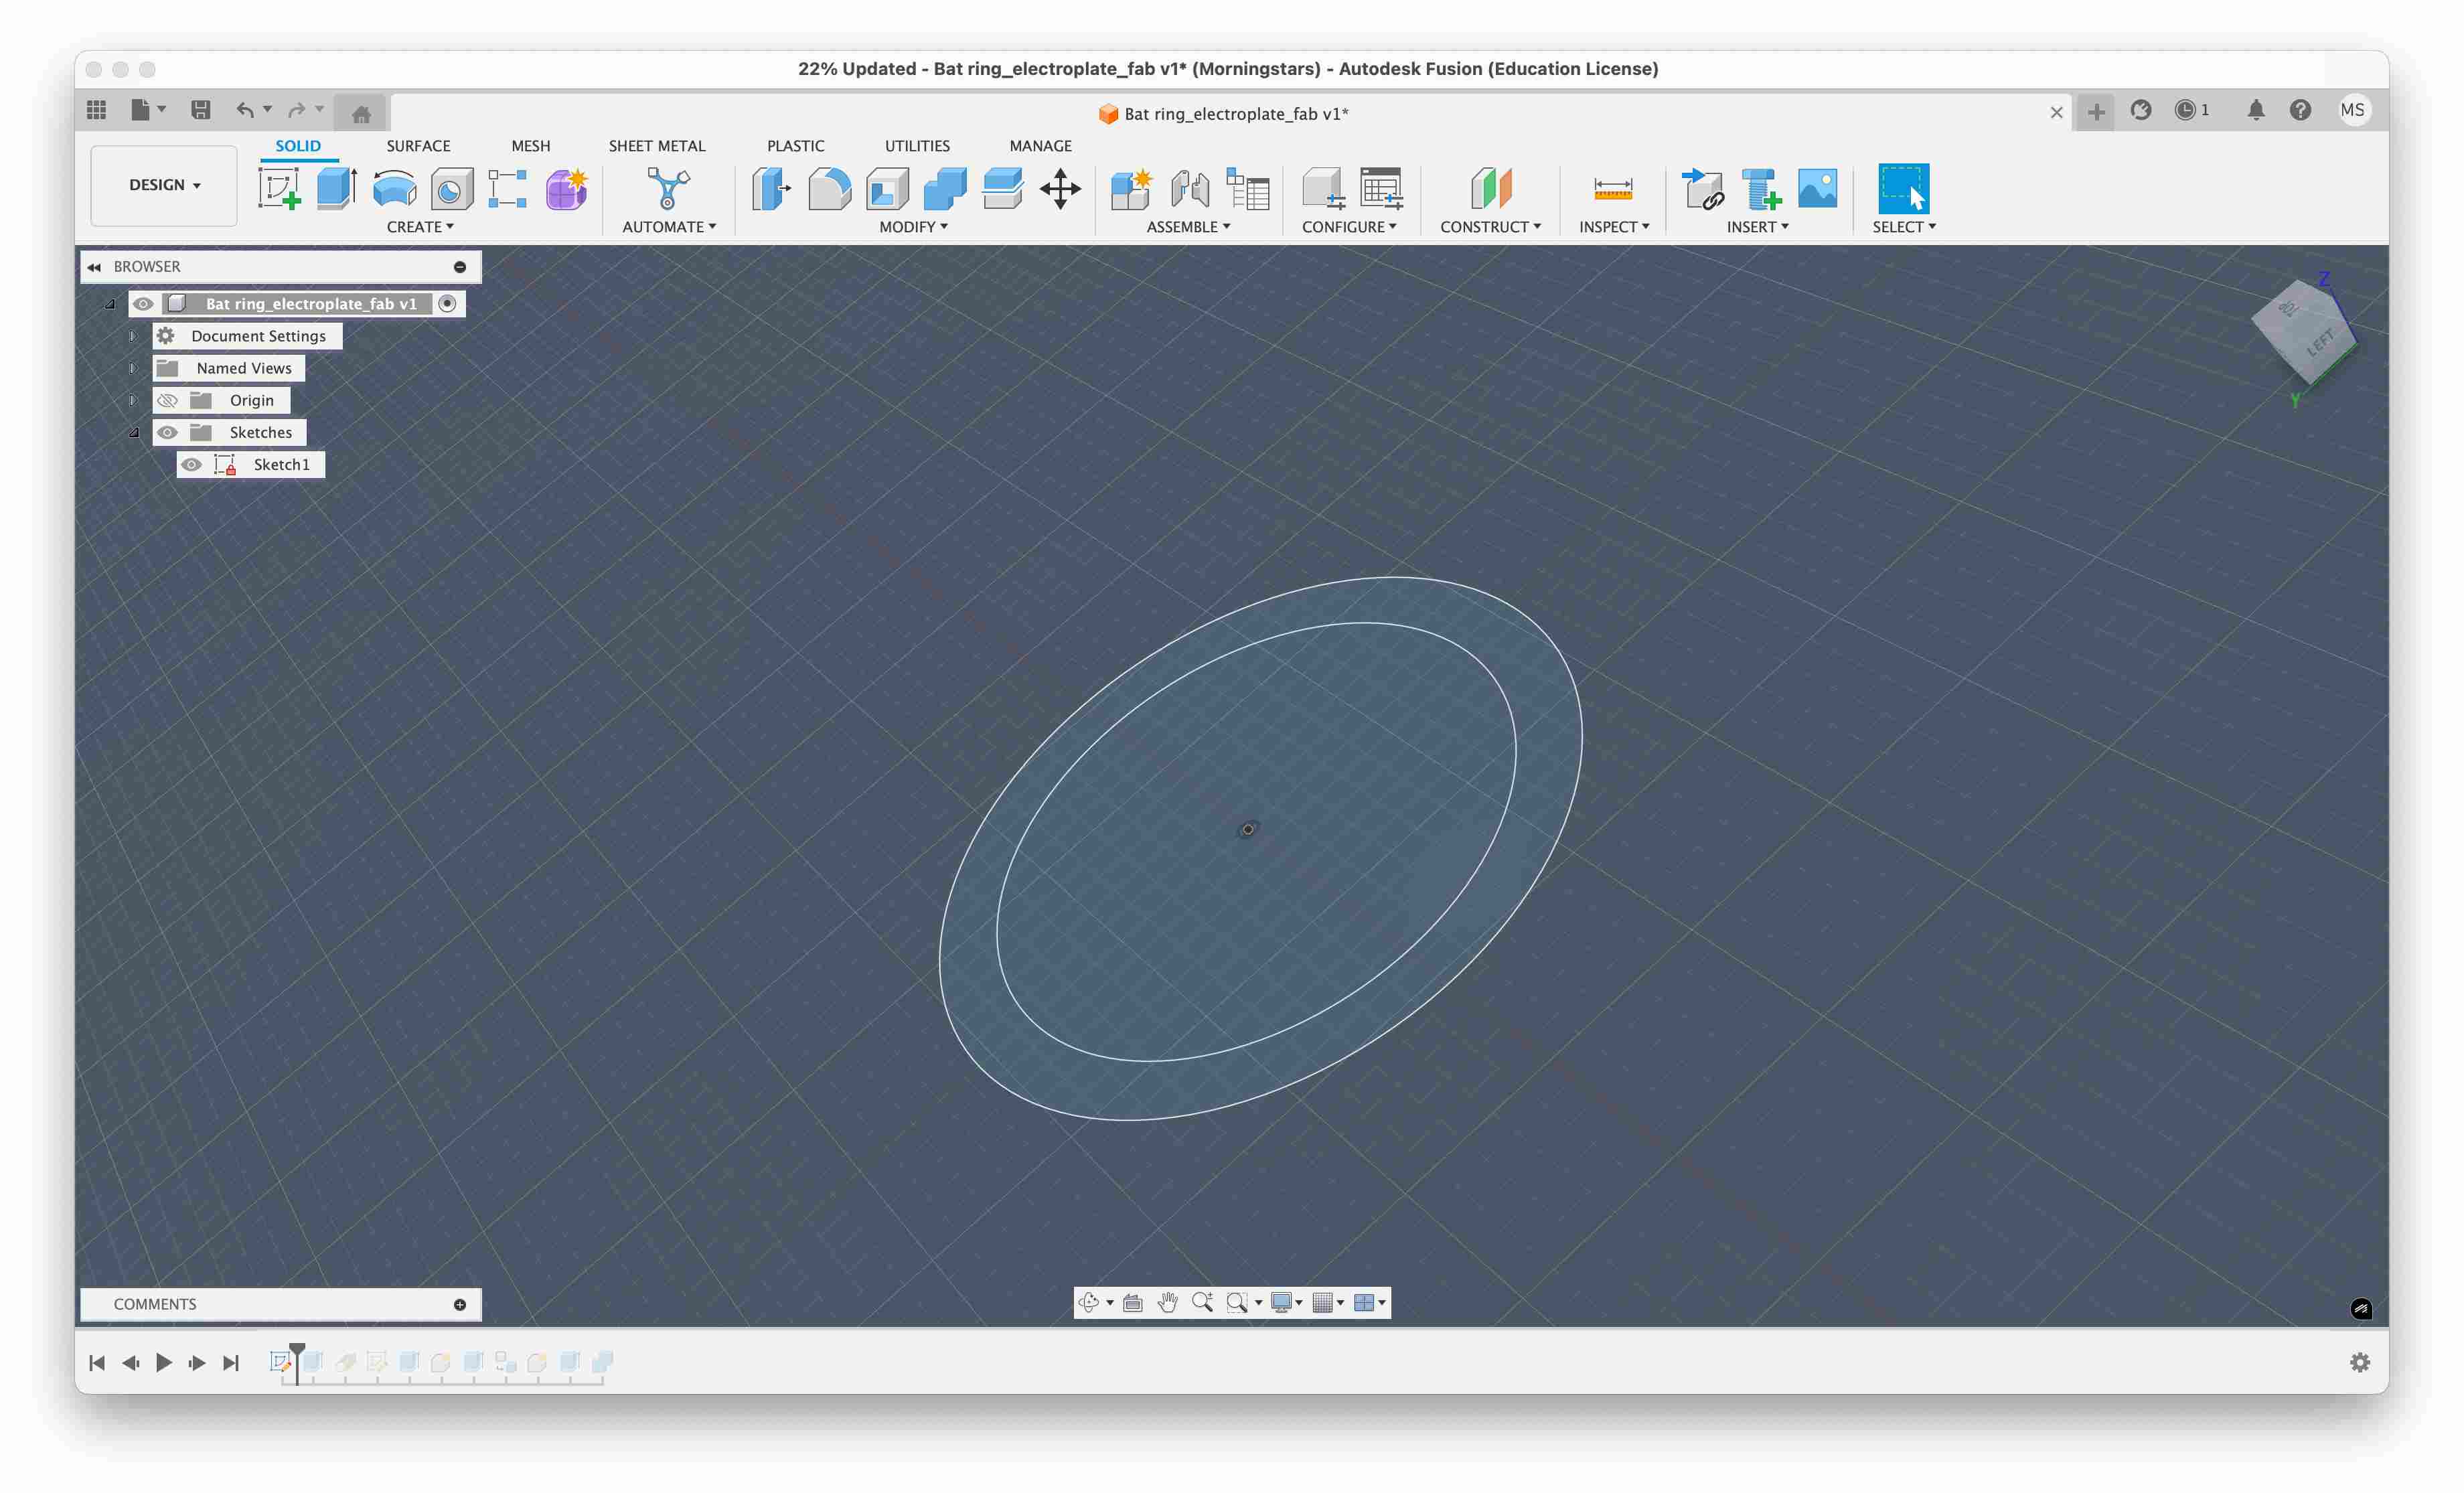Activate the root component radio button
Viewport: 2464px width, 1493px height.
[448, 304]
